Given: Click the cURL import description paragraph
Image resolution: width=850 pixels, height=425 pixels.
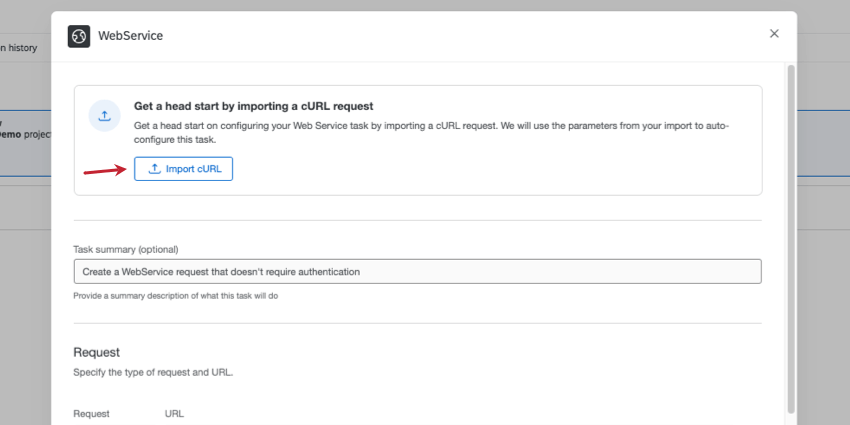Looking at the screenshot, I should point(432,133).
